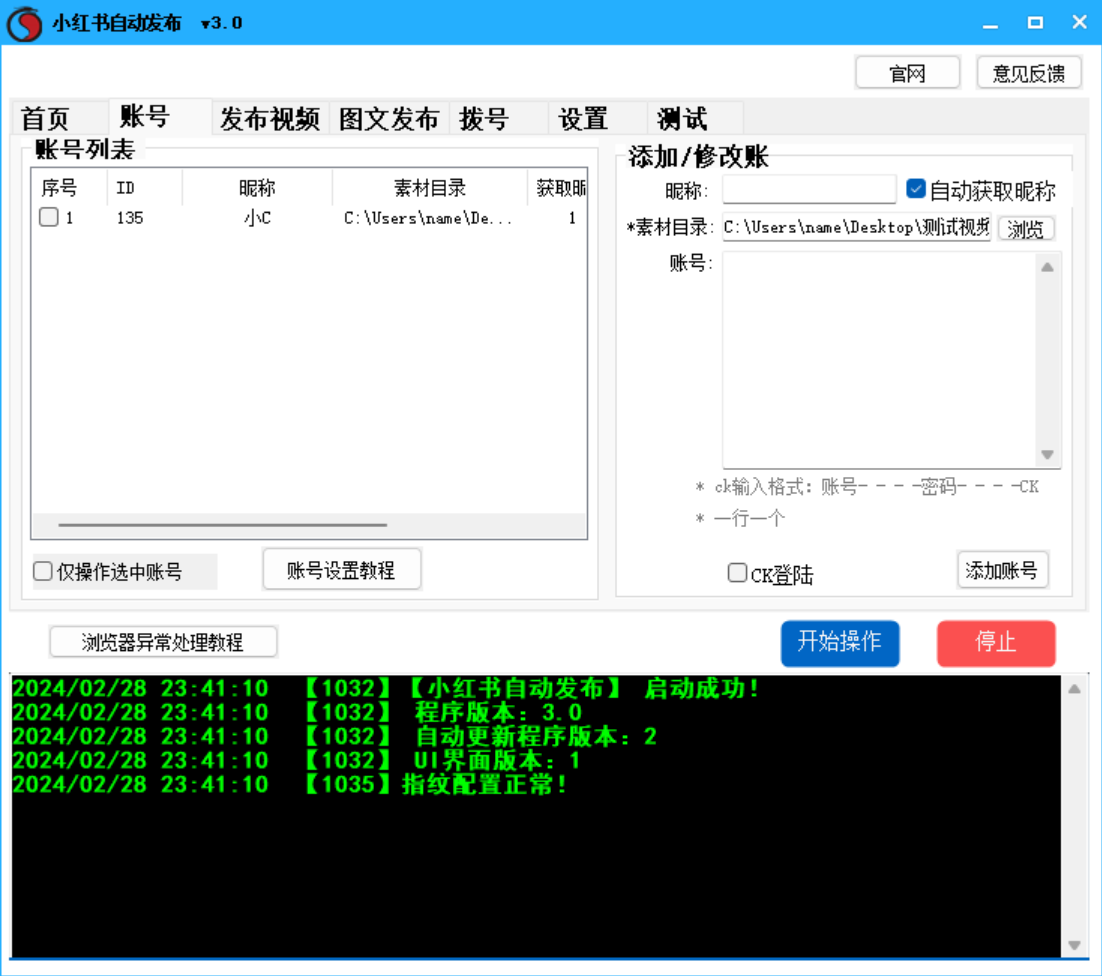Click 浏览 to pick material folder
Screen dimensions: 1102x976
click(1025, 228)
